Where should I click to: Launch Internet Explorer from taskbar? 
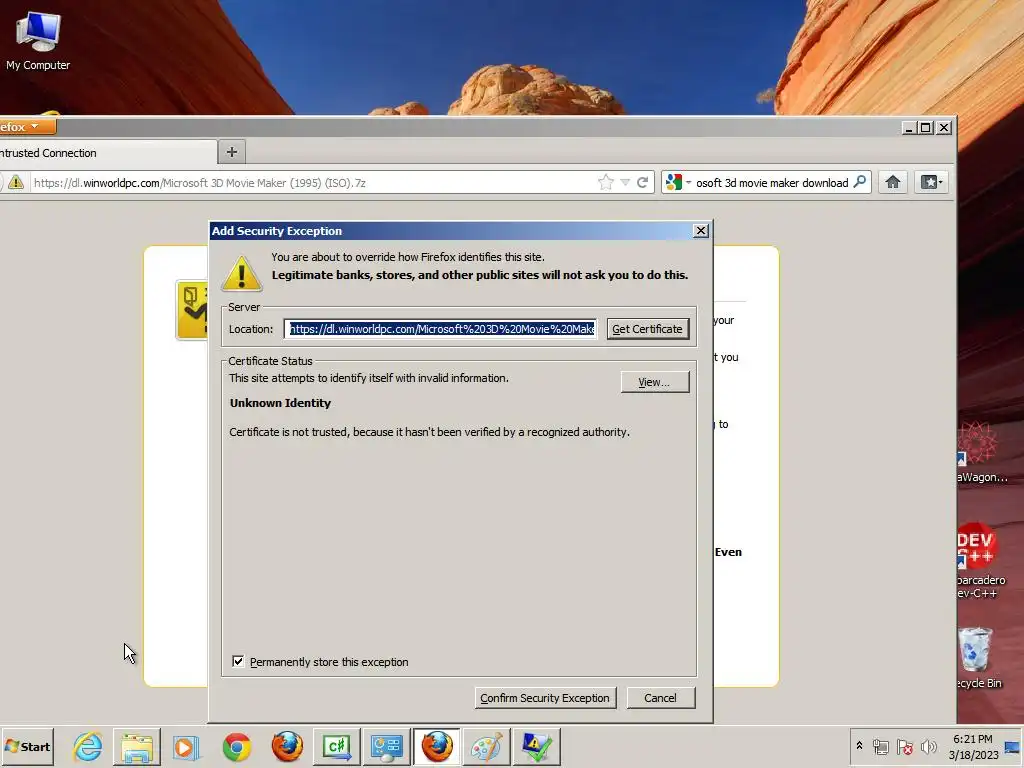pos(88,746)
